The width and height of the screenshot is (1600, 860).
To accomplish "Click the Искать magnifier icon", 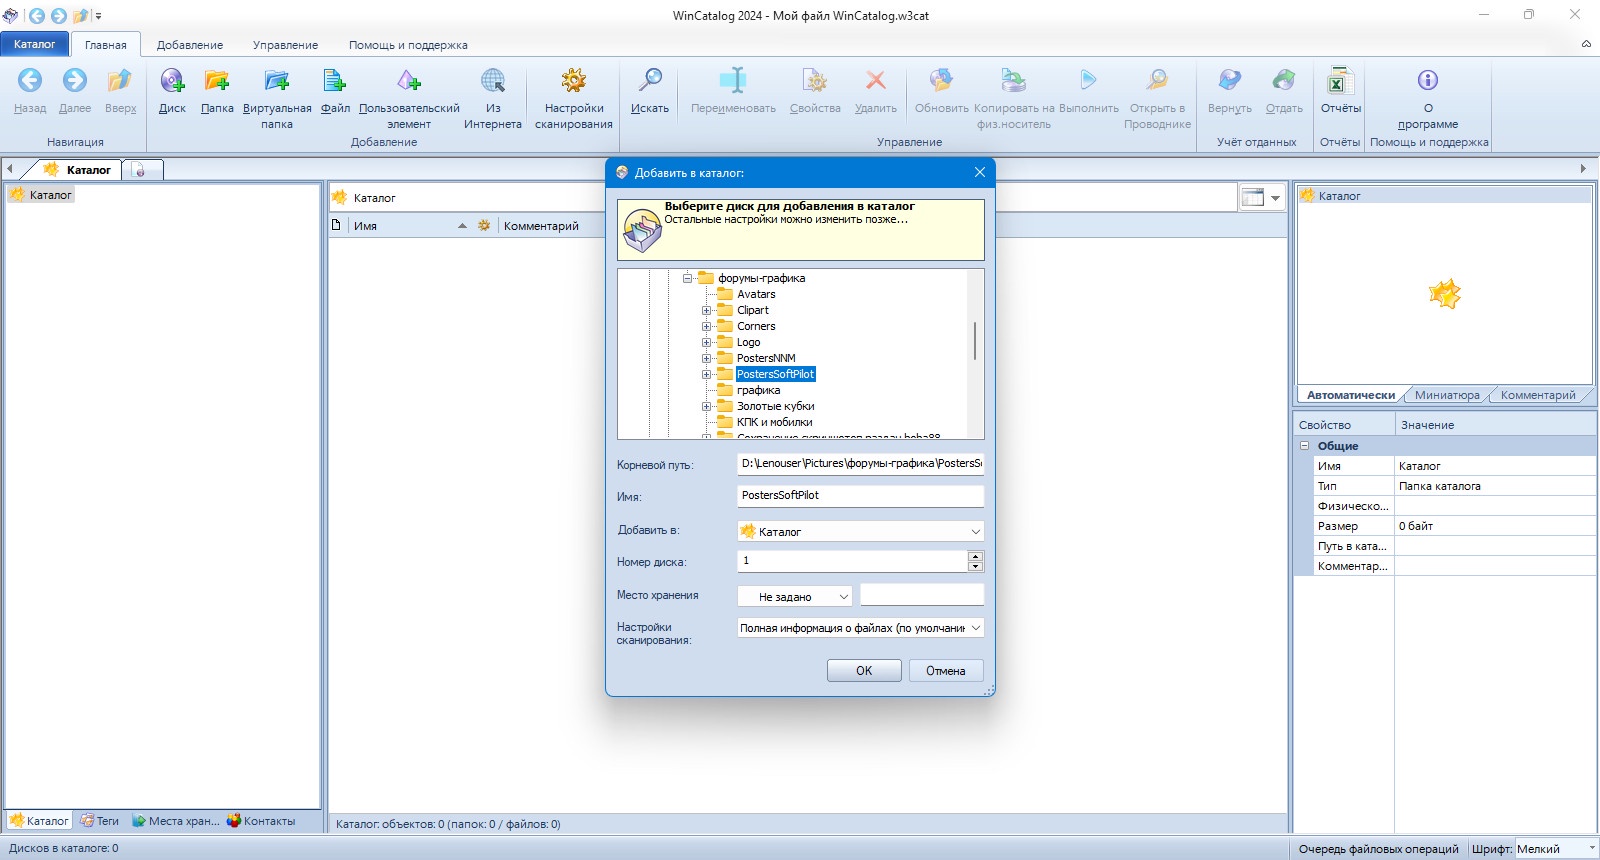I will tap(650, 81).
